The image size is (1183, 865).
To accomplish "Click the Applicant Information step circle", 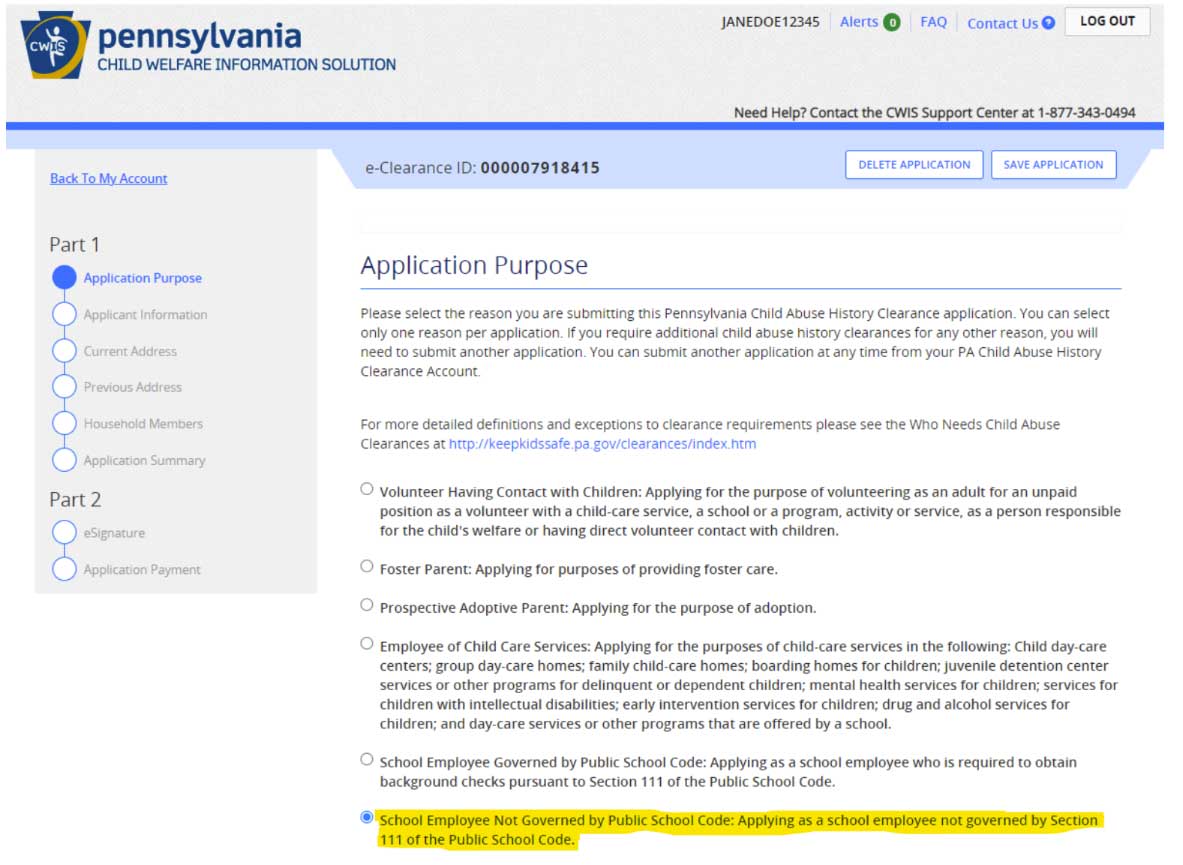I will [64, 314].
